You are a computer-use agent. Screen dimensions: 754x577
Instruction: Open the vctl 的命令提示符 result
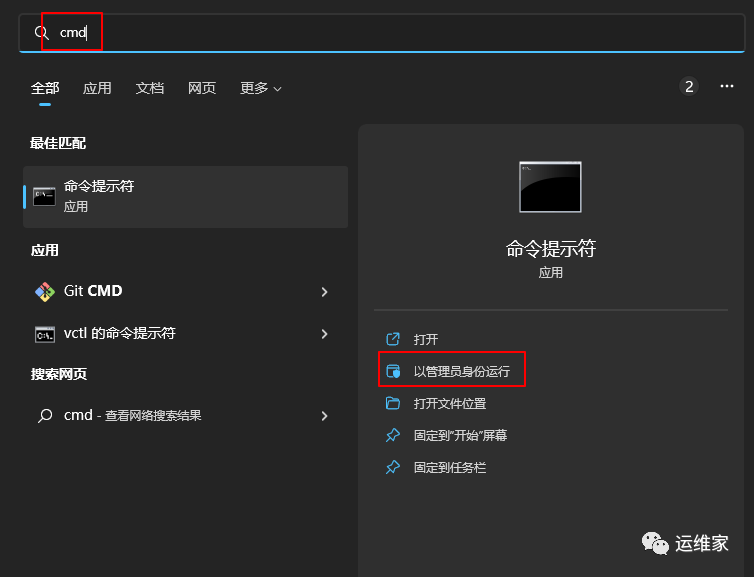(x=186, y=334)
